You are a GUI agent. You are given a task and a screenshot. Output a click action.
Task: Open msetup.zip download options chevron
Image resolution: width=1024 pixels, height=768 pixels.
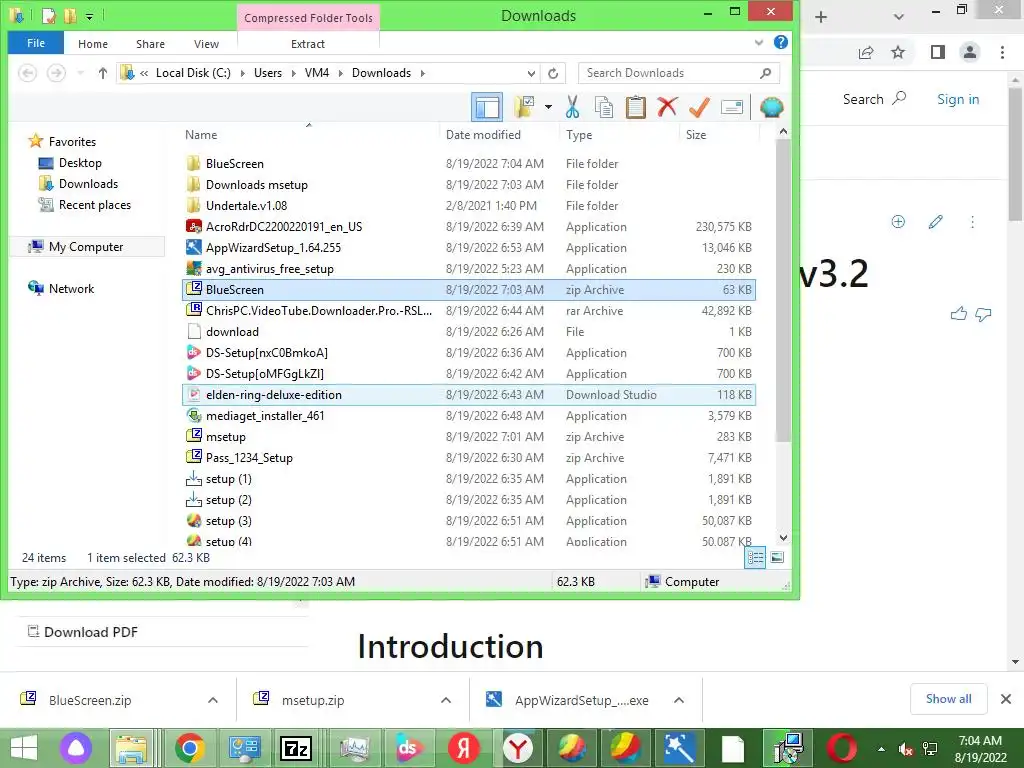446,700
